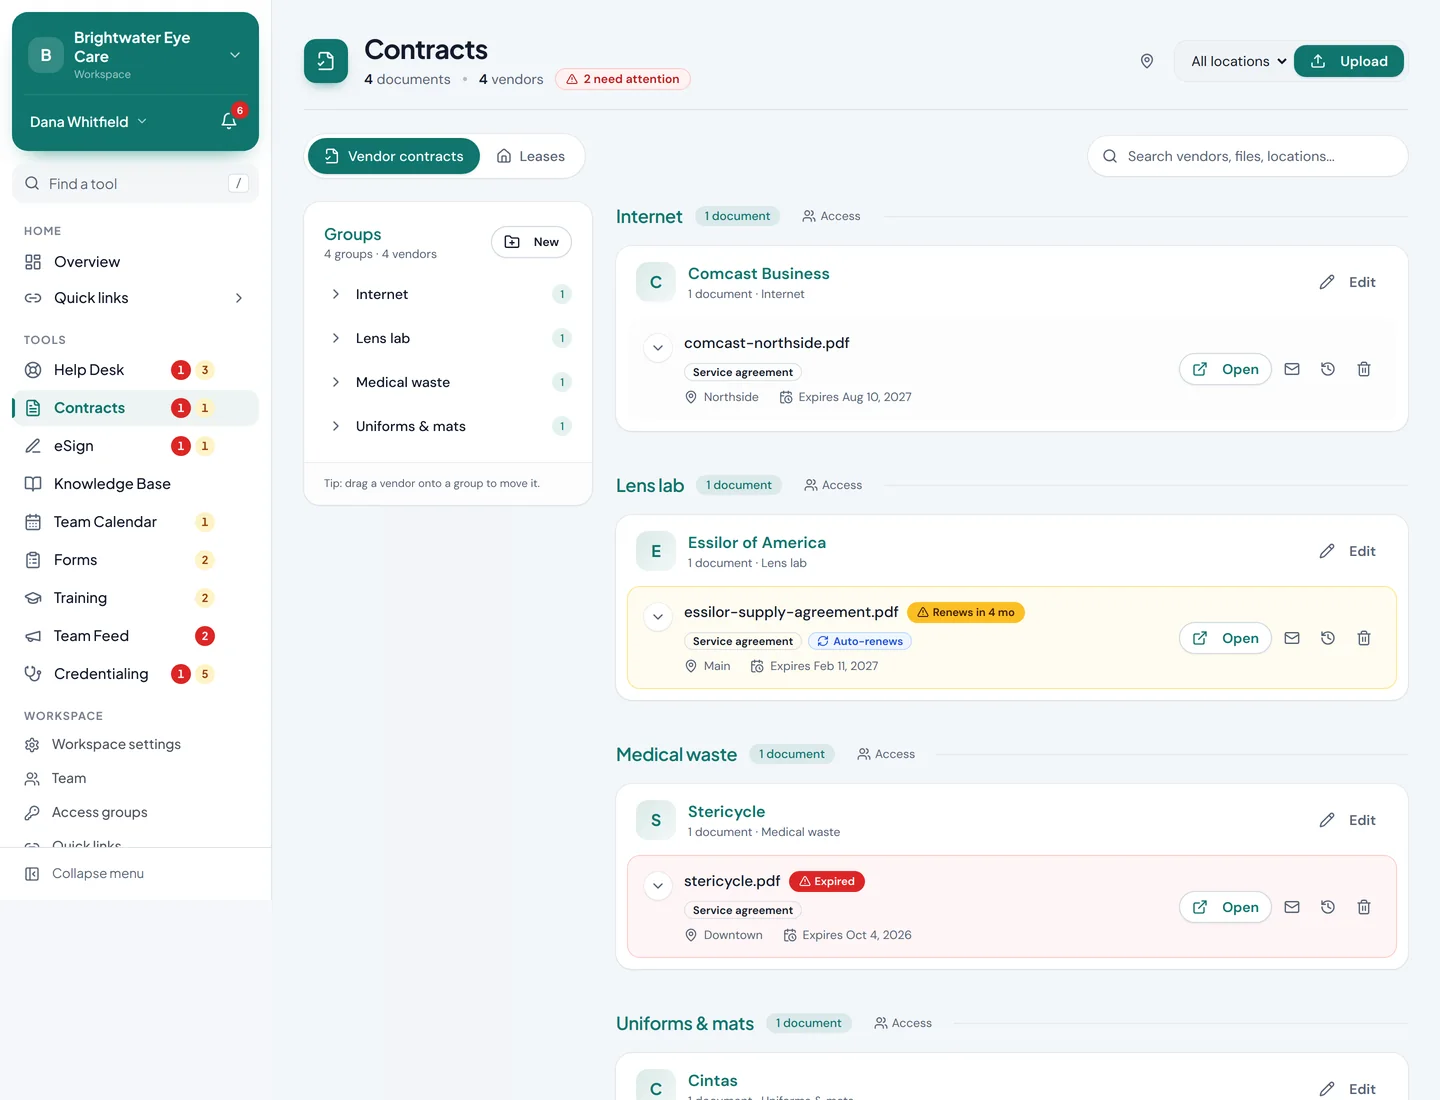Expand the Medical waste group row
This screenshot has width=1440, height=1100.
(x=448, y=382)
